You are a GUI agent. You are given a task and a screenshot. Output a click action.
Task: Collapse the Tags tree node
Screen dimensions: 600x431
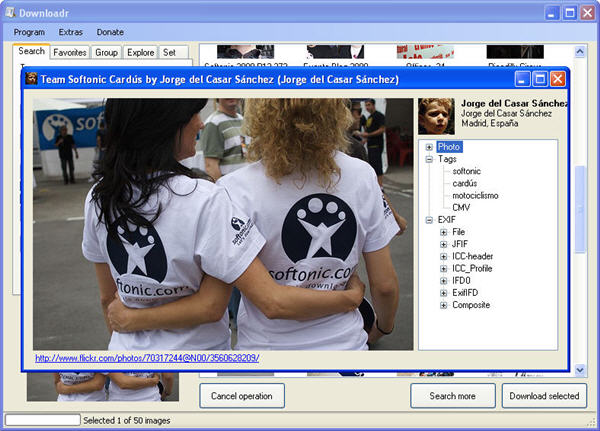click(429, 159)
